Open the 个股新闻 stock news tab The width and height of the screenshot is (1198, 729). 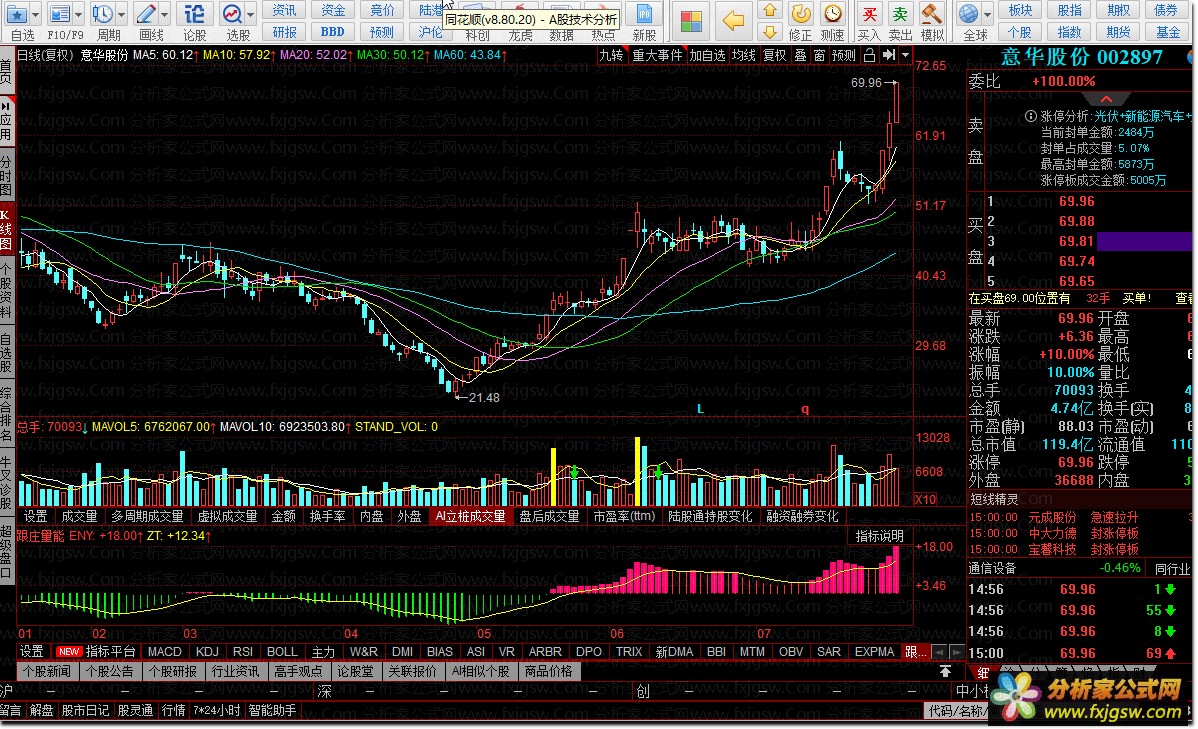pyautogui.click(x=47, y=672)
